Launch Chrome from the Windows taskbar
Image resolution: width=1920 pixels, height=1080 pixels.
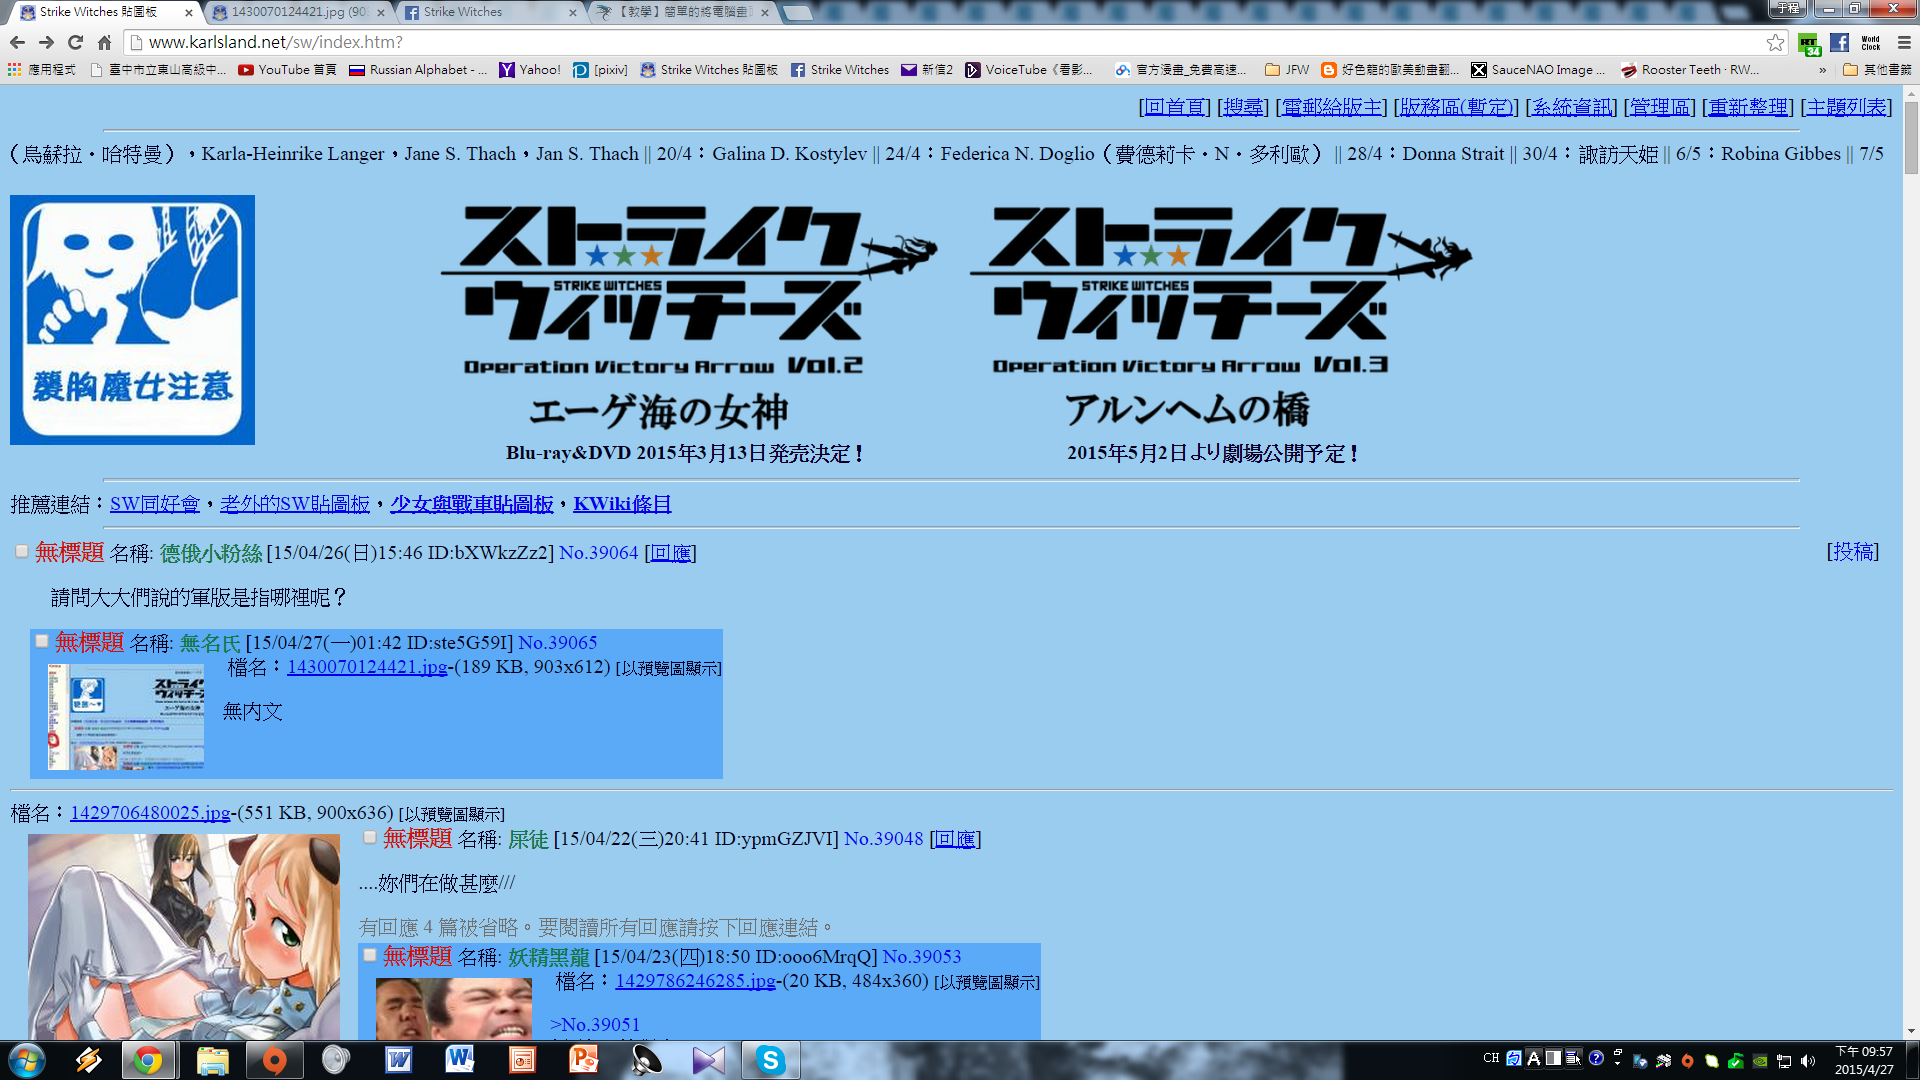coord(148,1060)
